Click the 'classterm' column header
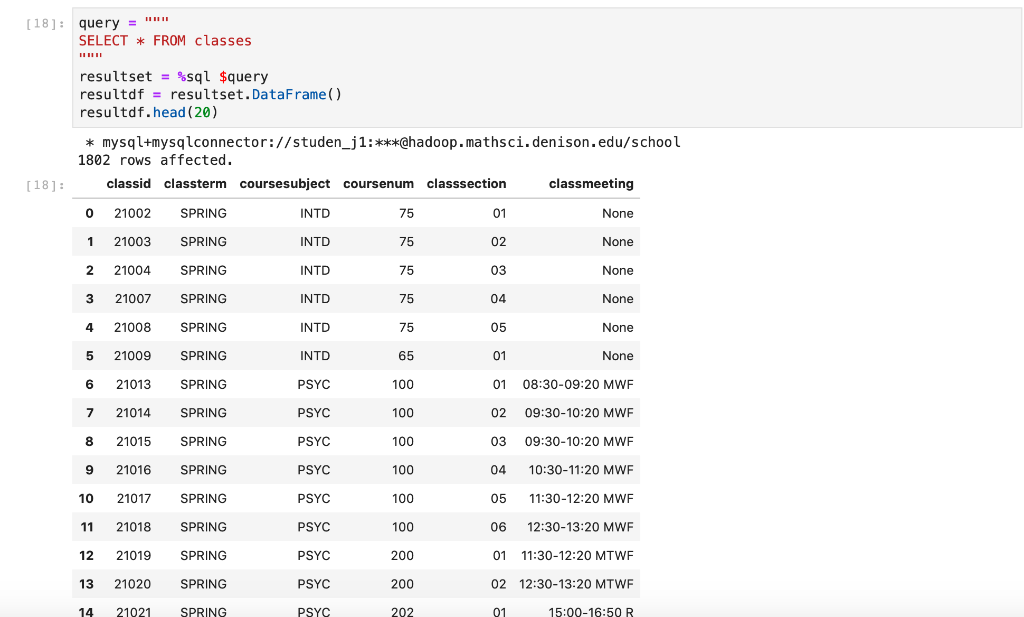 tap(195, 183)
